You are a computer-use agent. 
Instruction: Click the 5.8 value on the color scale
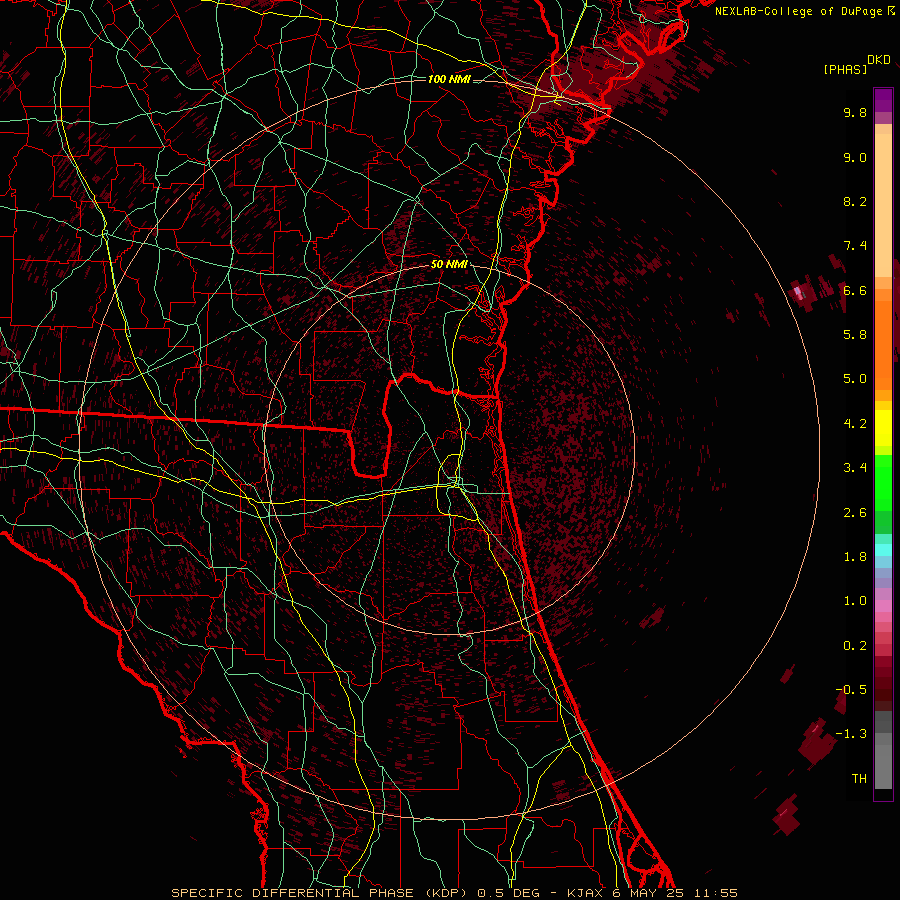[855, 335]
